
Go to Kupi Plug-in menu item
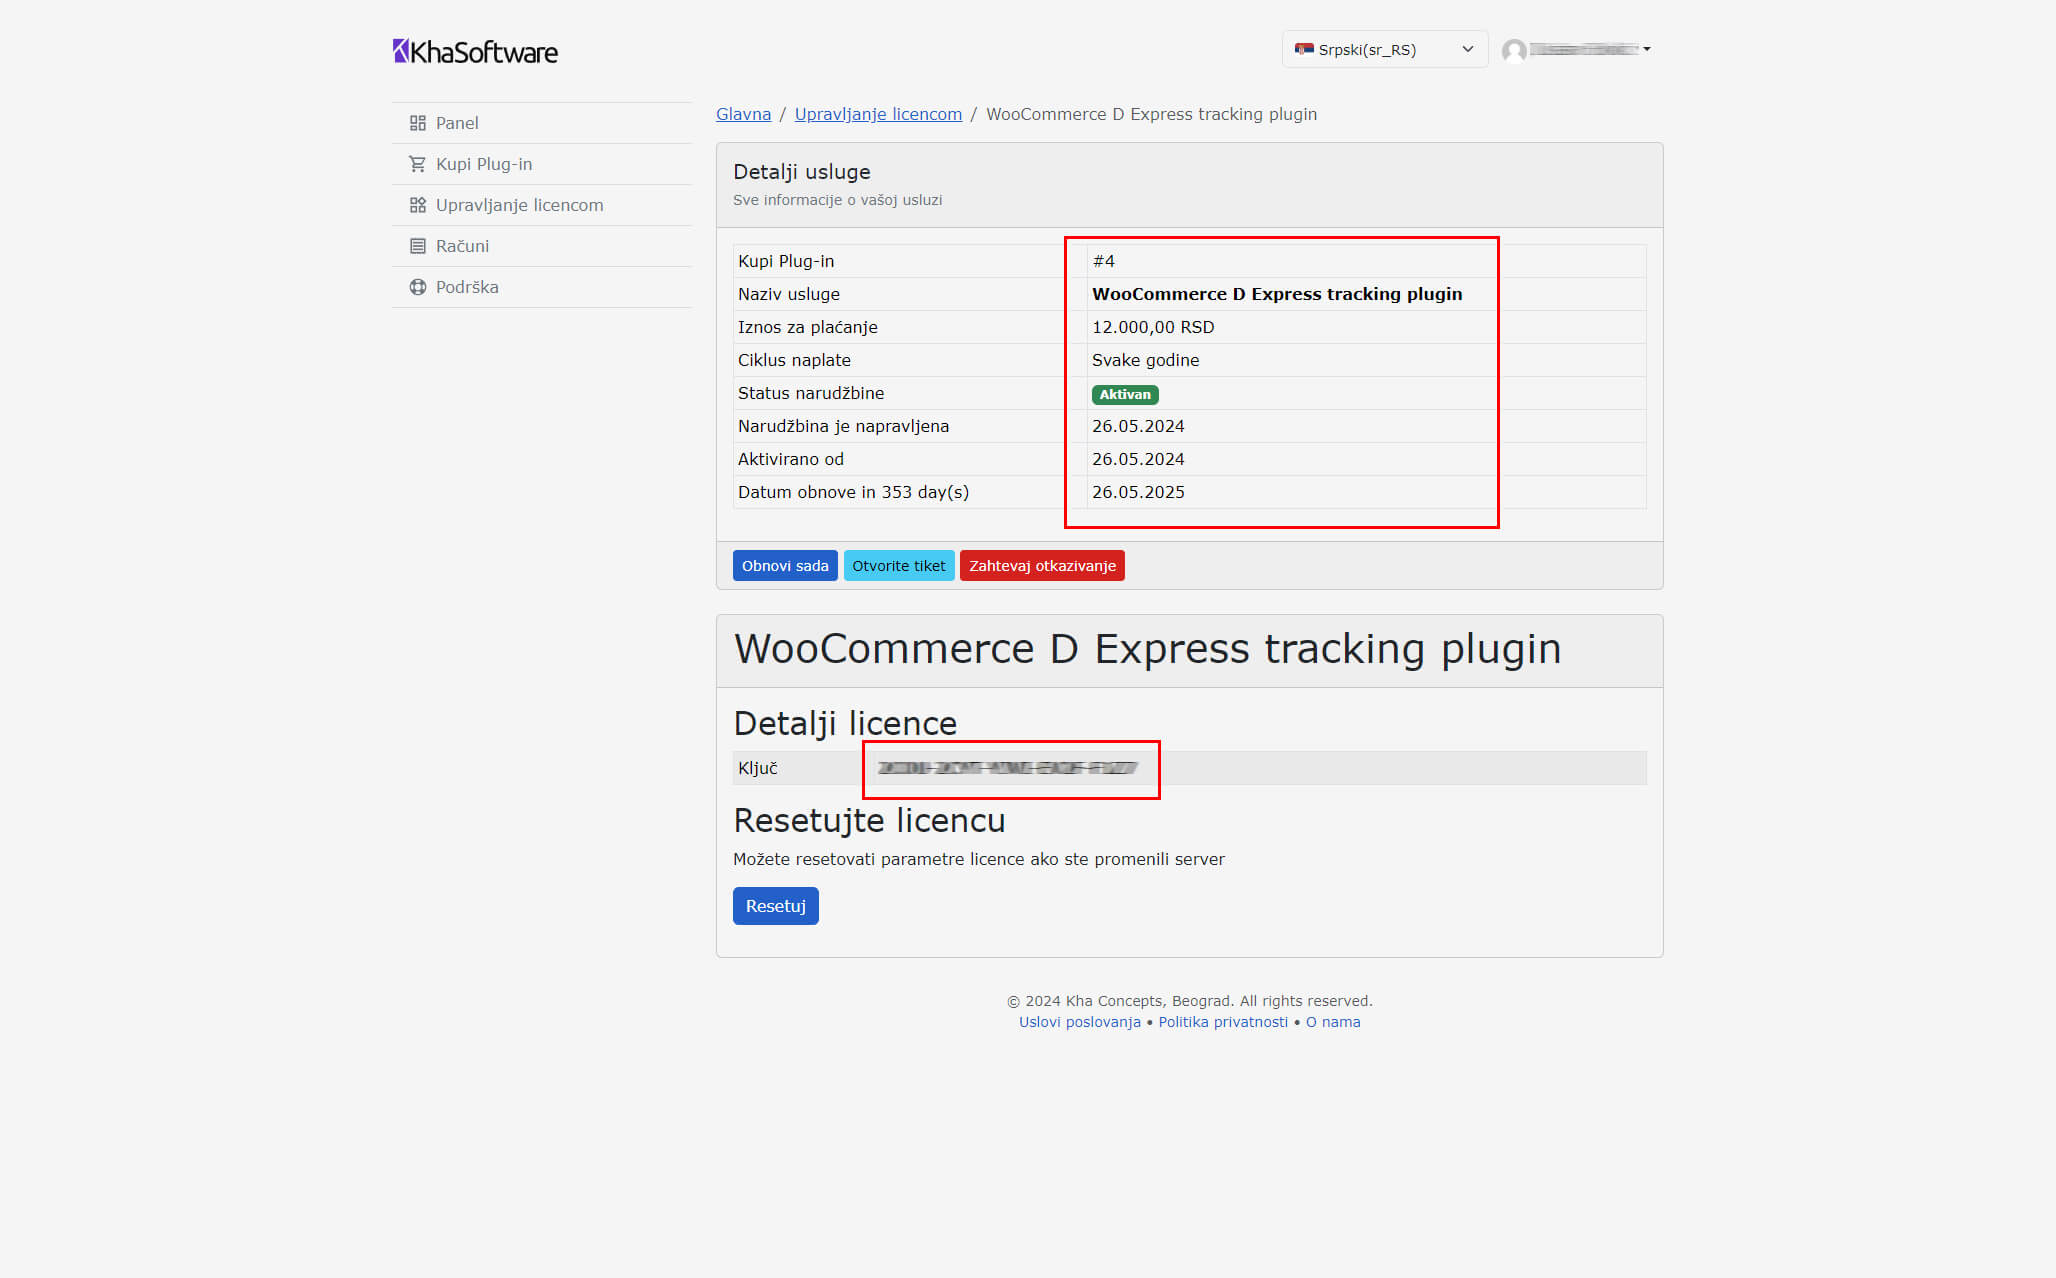(x=542, y=164)
